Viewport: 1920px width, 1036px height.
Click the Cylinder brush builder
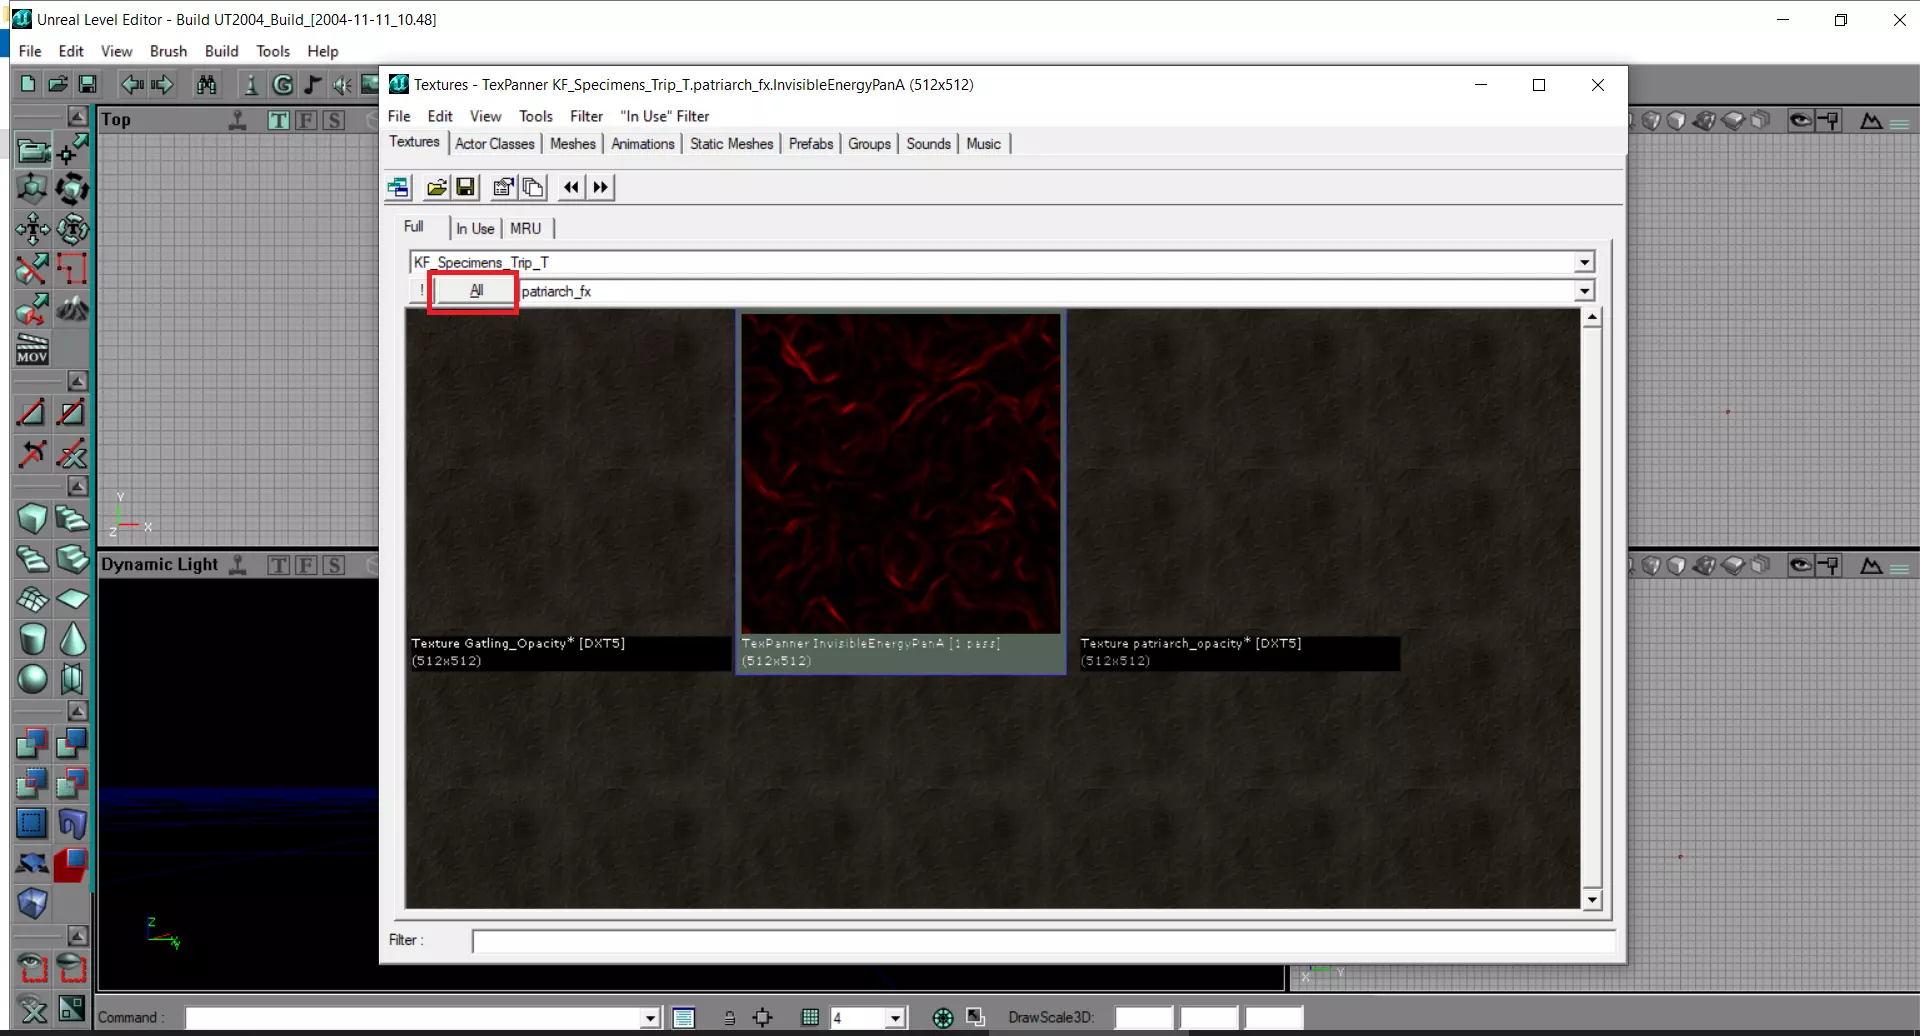pyautogui.click(x=32, y=639)
